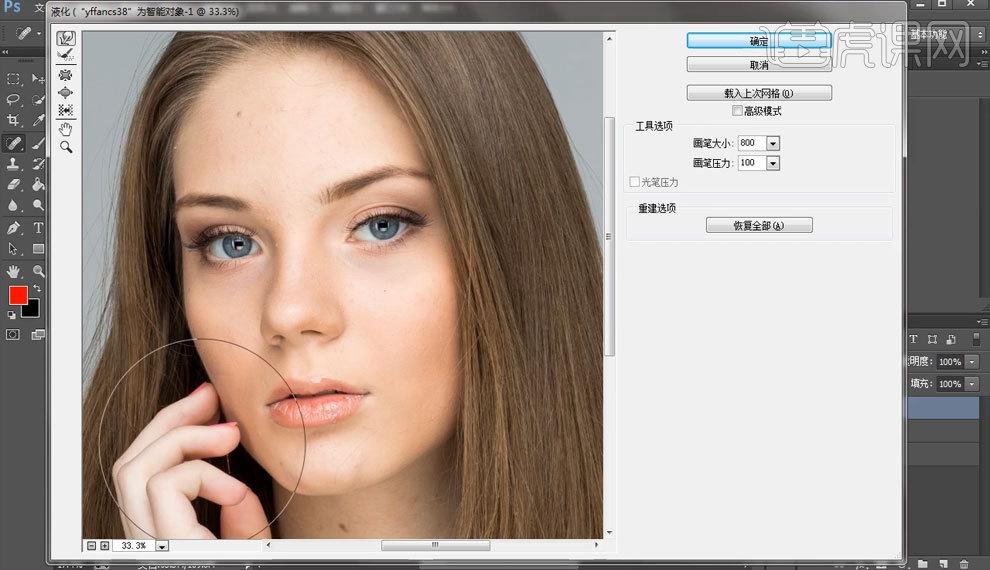990x570 pixels.
Task: Click the preview horizontal scrollbar thumb
Action: pos(435,545)
